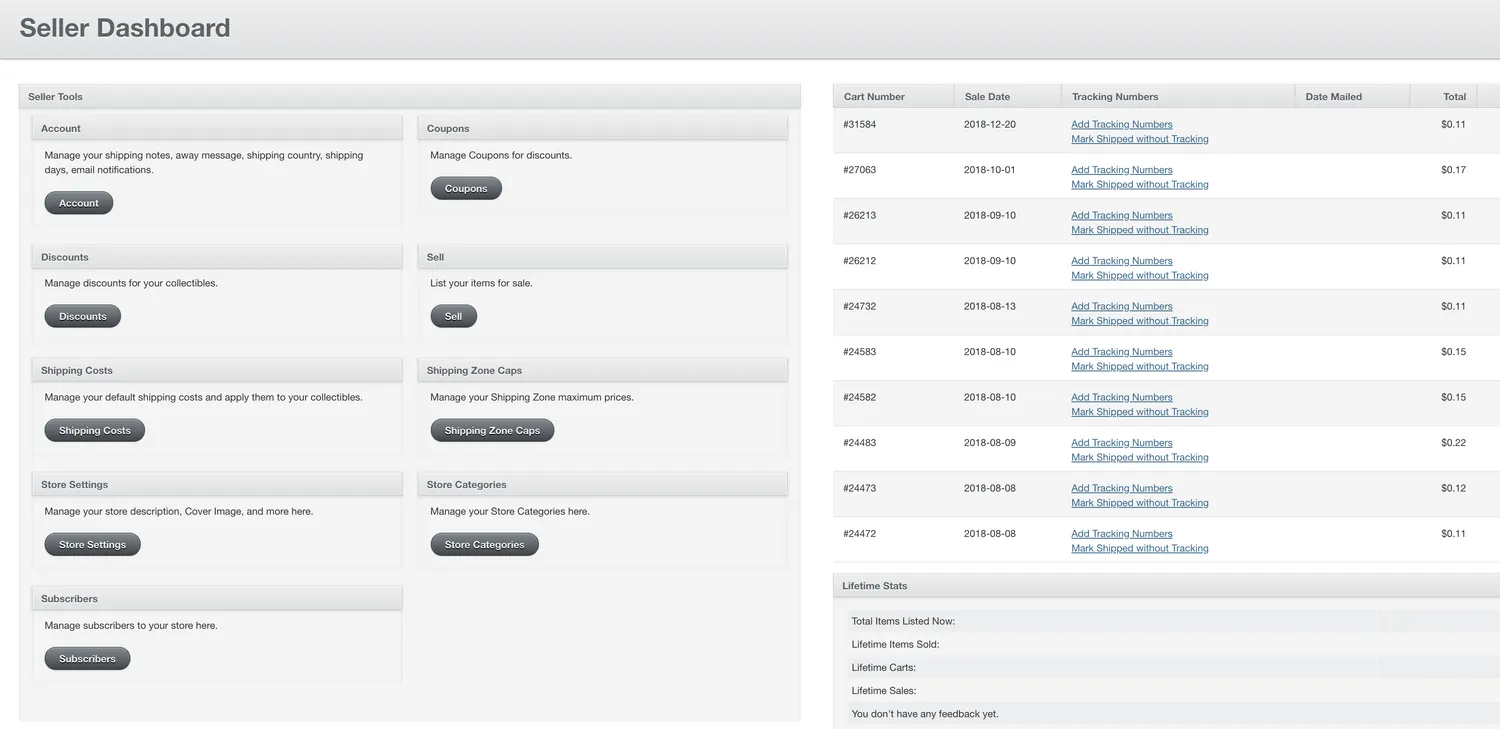Add Tracking Numbers for cart #27063
The height and width of the screenshot is (729, 1500).
point(1121,170)
